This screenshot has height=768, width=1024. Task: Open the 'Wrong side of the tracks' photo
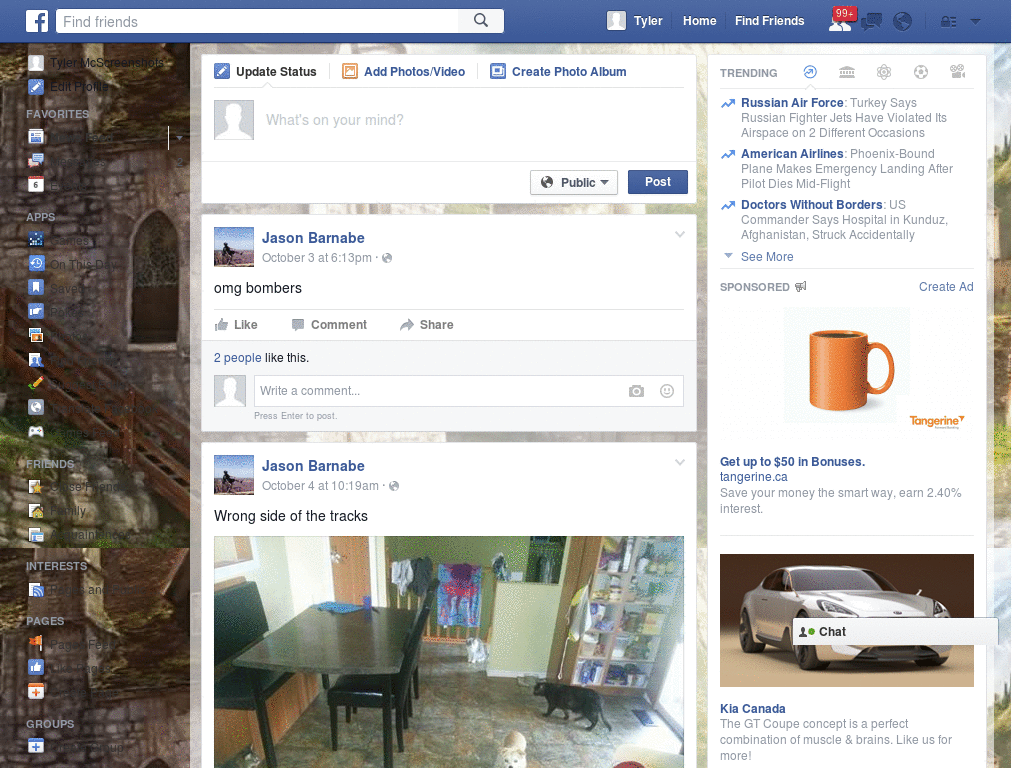449,652
